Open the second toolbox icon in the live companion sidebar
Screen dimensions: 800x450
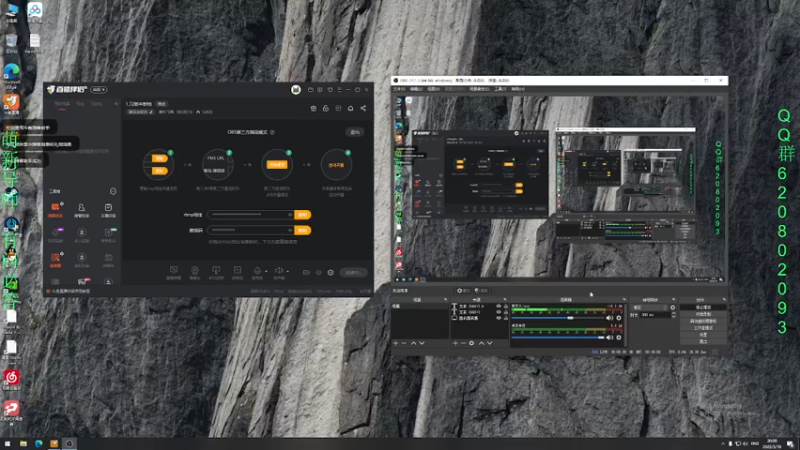[82, 208]
